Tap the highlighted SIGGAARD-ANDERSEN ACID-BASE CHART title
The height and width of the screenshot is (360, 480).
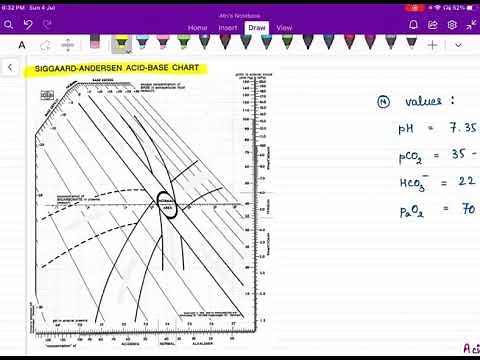pos(116,69)
